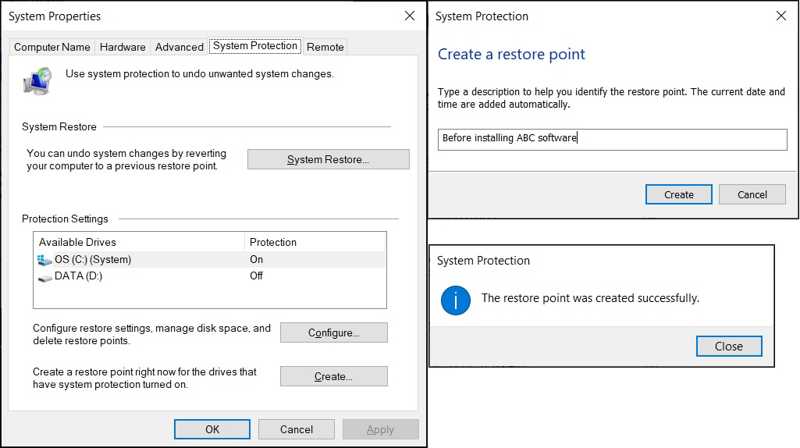
Task: Click the blue information icon in success dialog
Action: pos(456,299)
